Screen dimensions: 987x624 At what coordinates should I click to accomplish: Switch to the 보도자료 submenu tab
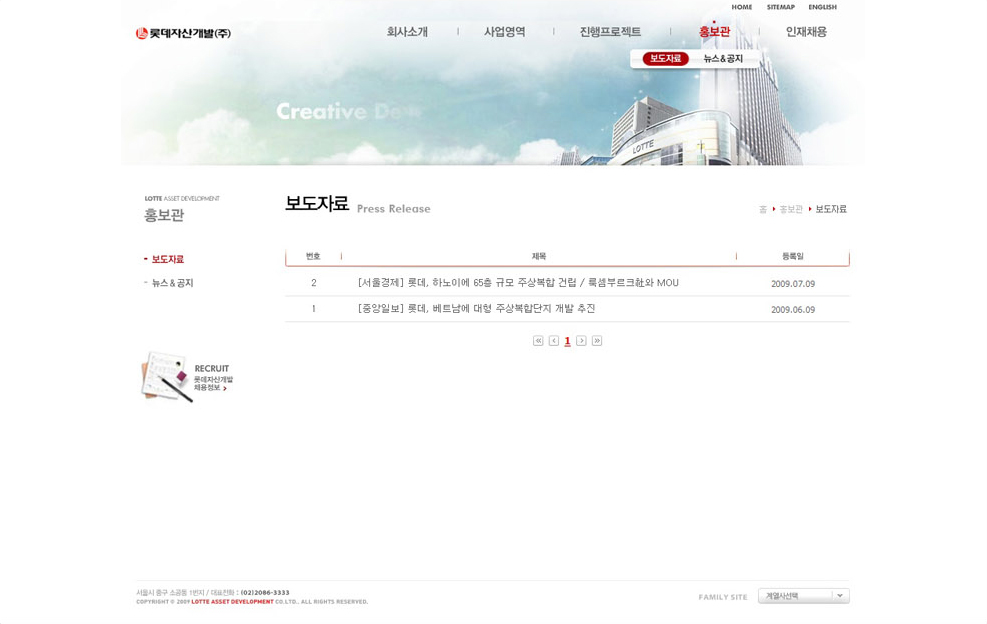coord(665,59)
